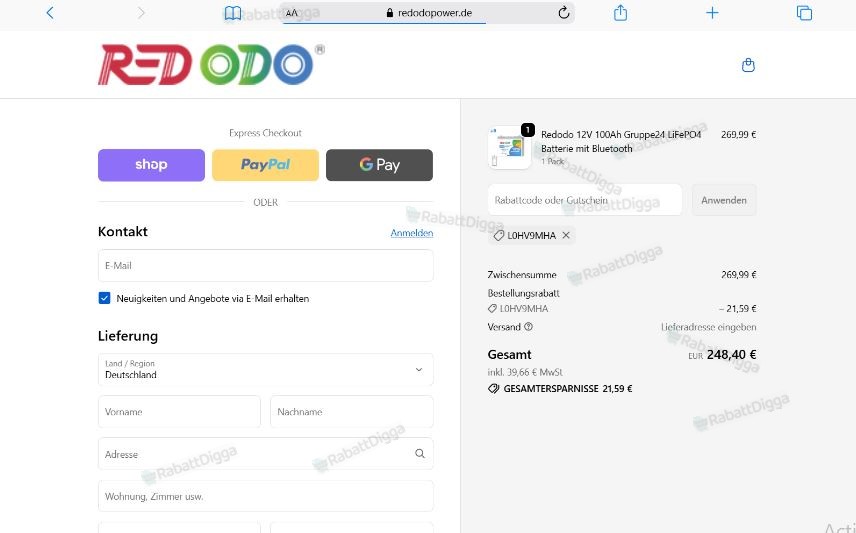Show all open tabs overview

[804, 13]
